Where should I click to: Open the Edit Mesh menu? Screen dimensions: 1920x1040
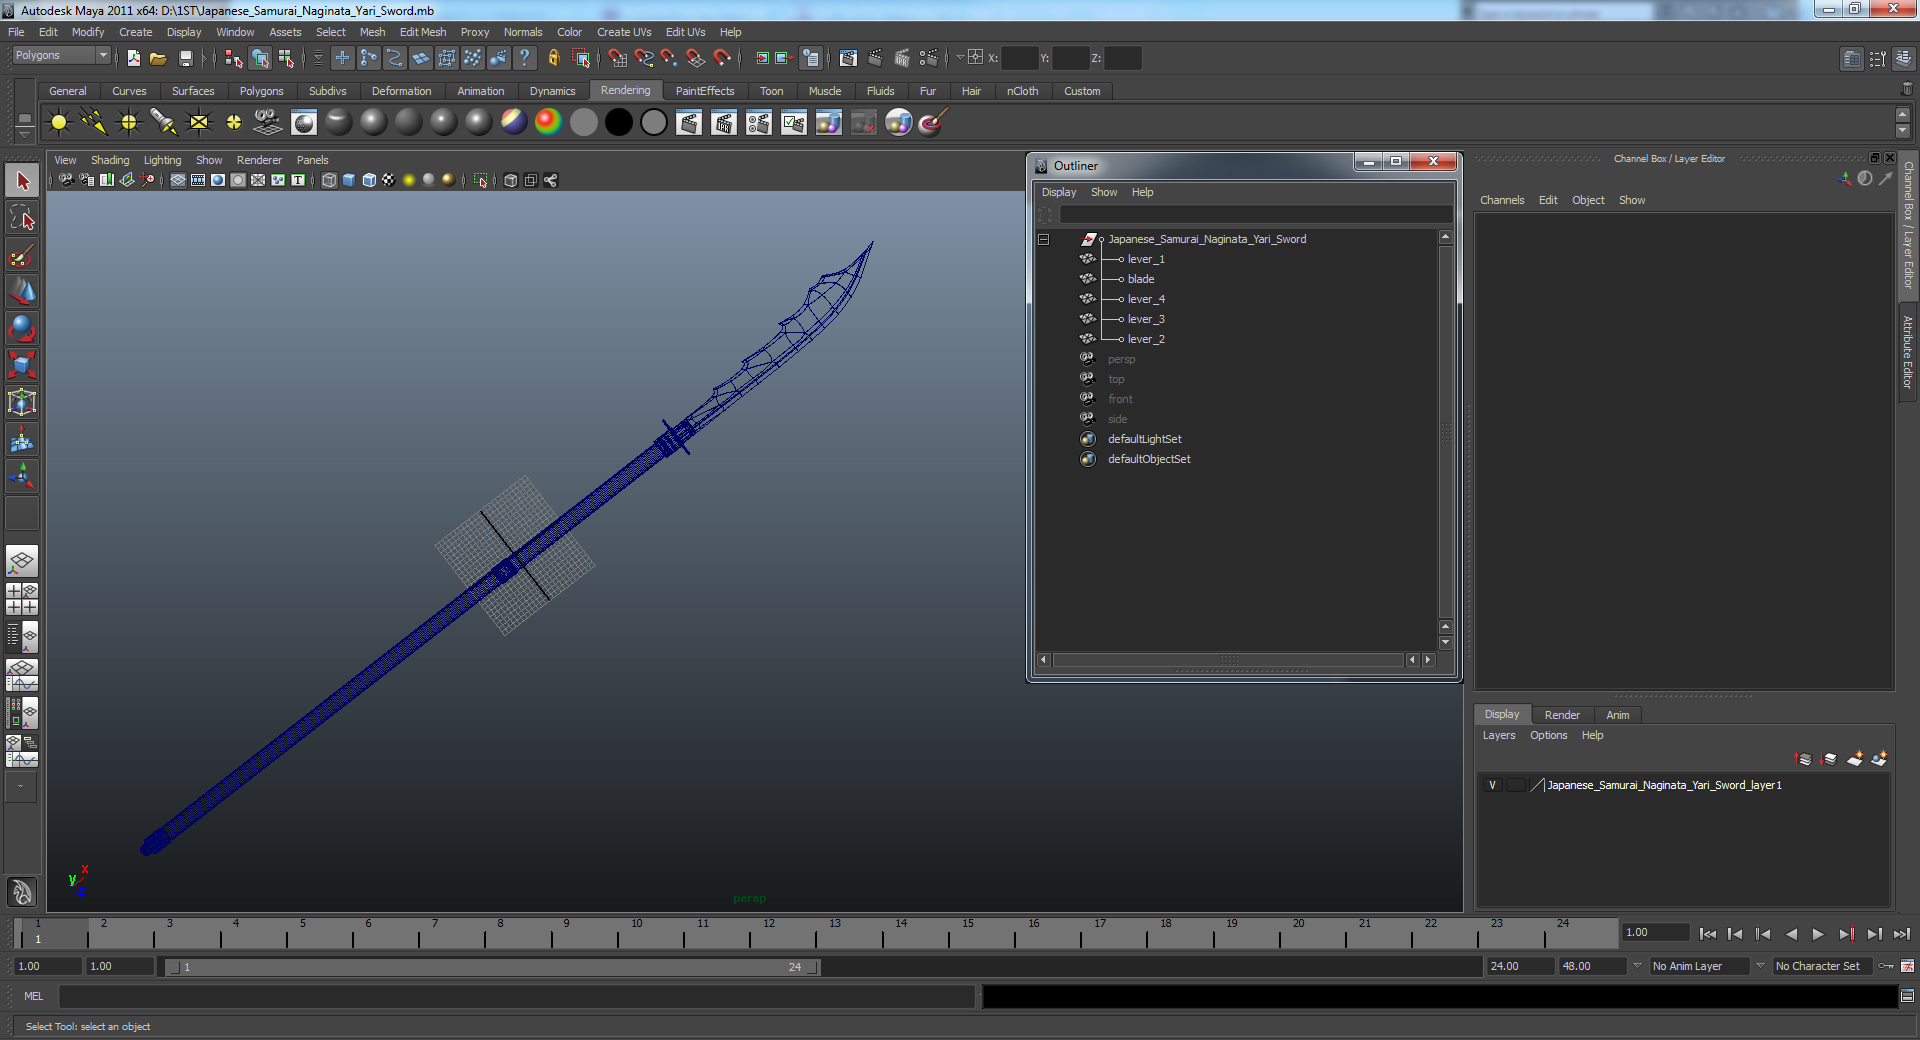tap(423, 32)
